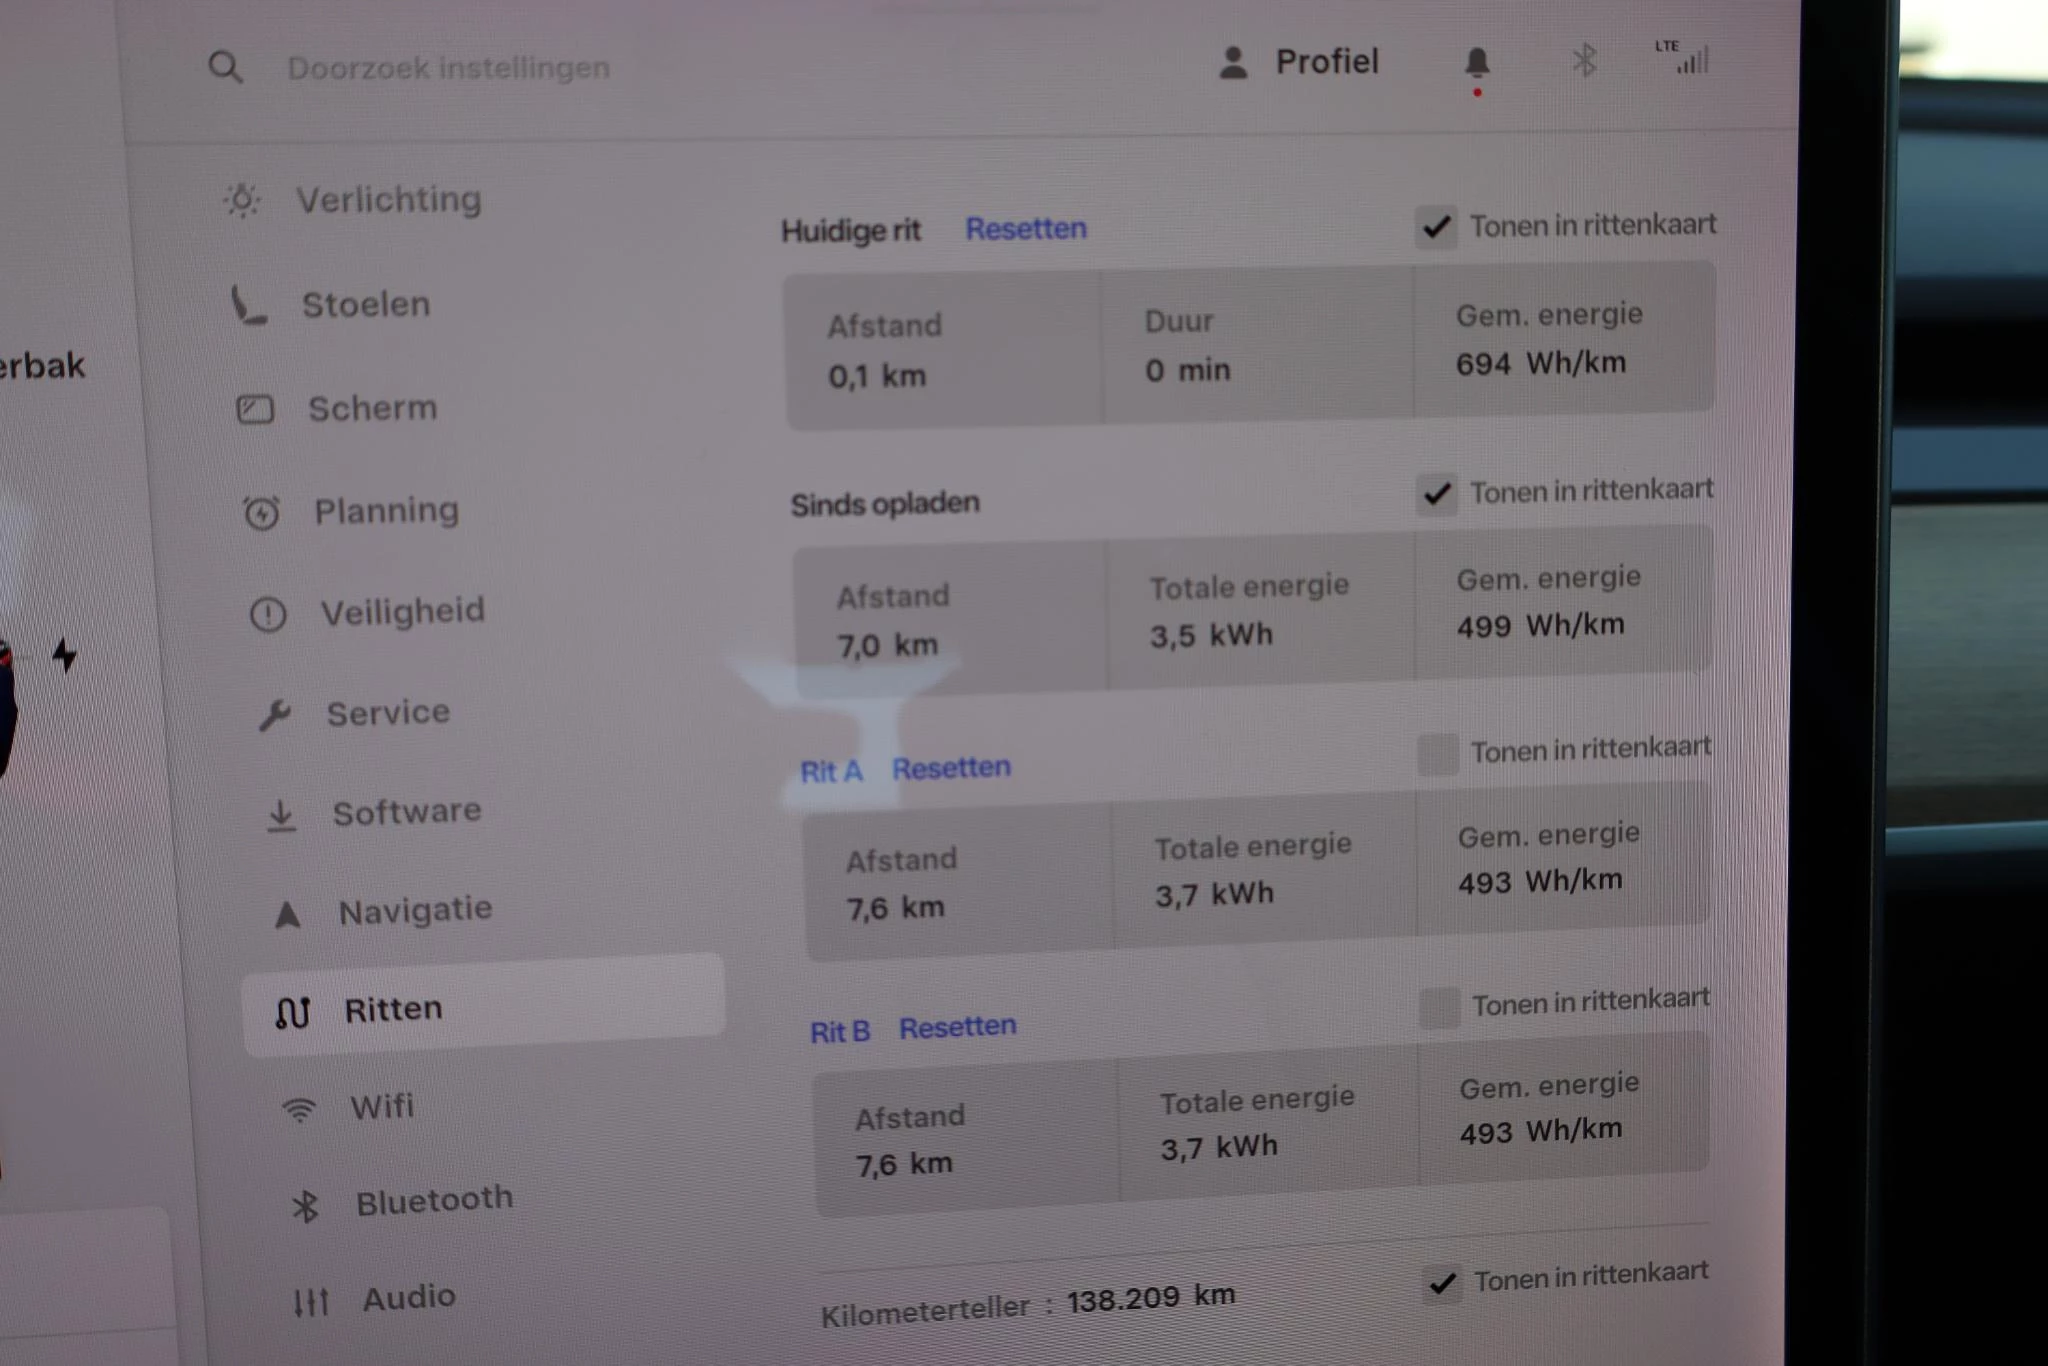The image size is (2048, 1366).
Task: Tap the Bluetooth status icon in header
Action: pos(1584,61)
